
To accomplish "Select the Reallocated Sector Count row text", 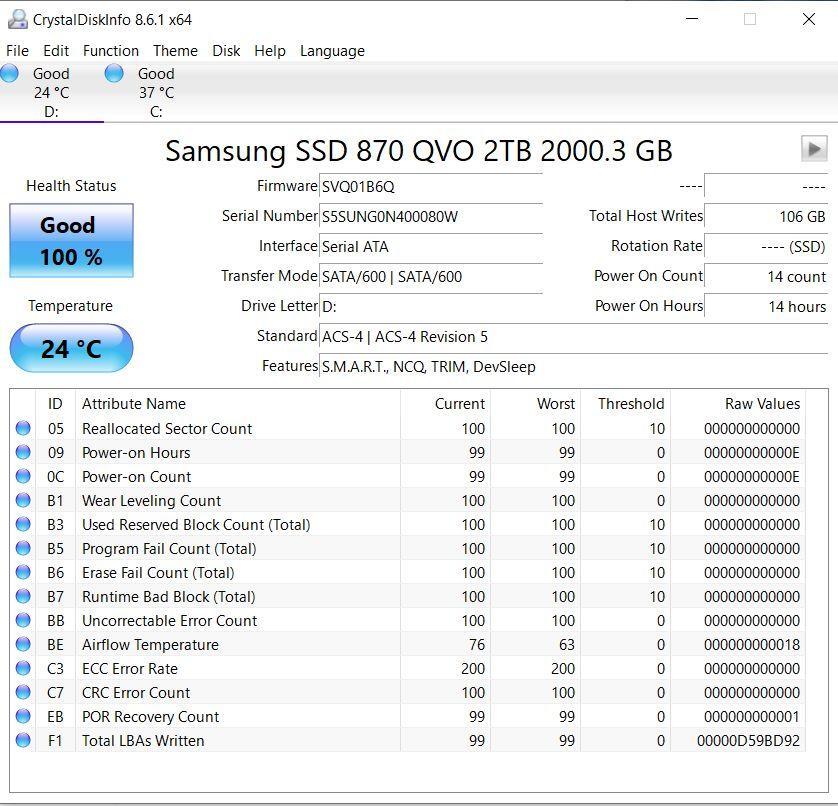I will 167,428.
